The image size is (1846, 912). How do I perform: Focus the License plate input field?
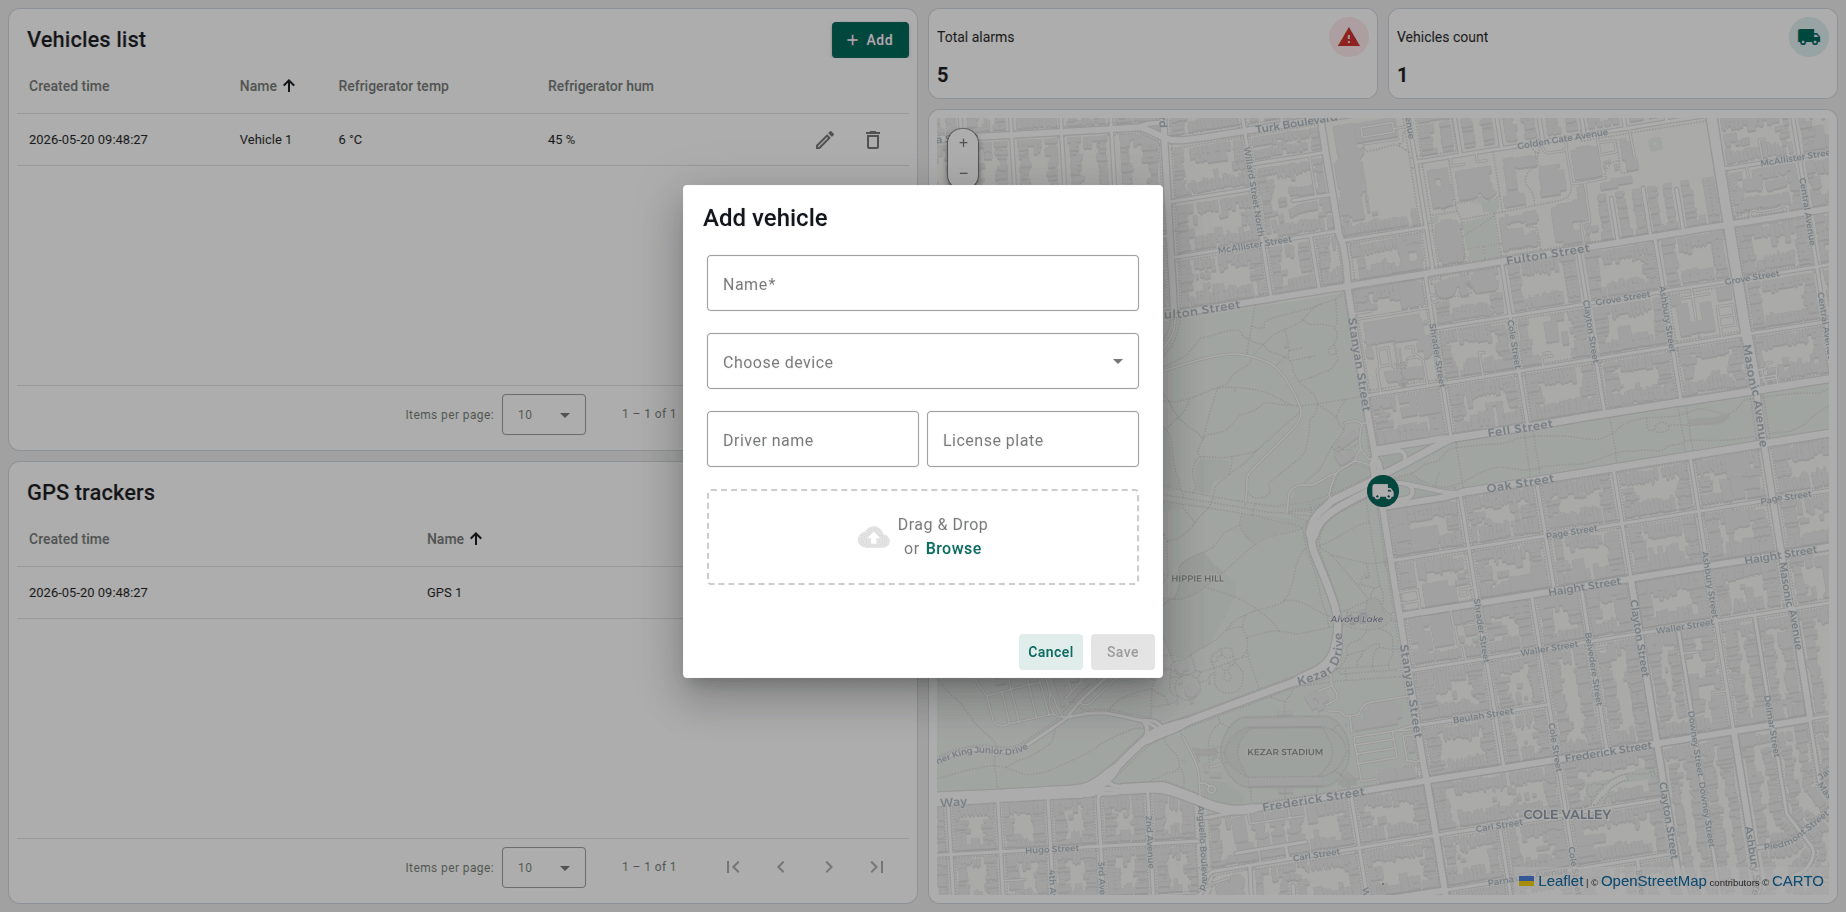(x=1033, y=439)
